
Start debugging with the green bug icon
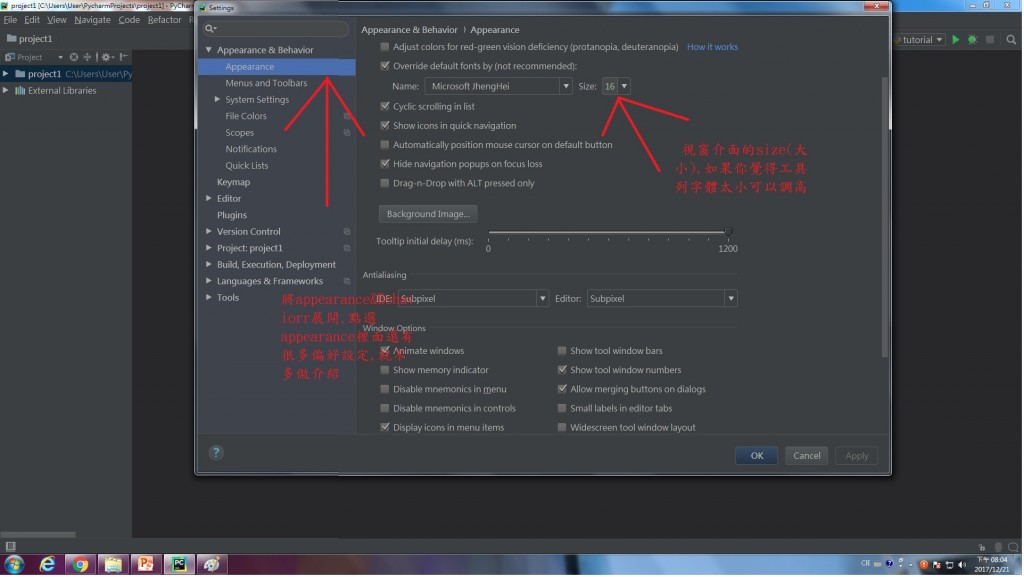[x=973, y=40]
